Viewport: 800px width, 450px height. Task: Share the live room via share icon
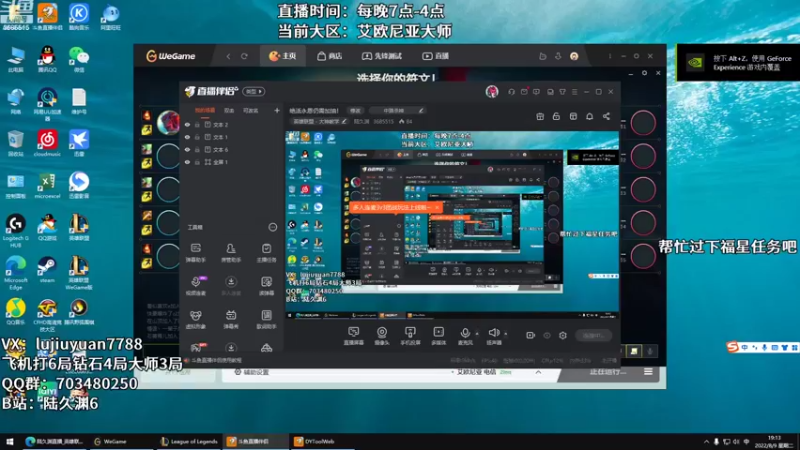tap(606, 116)
